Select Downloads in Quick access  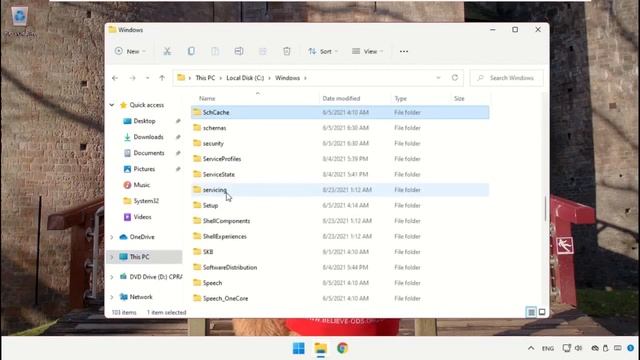148,137
